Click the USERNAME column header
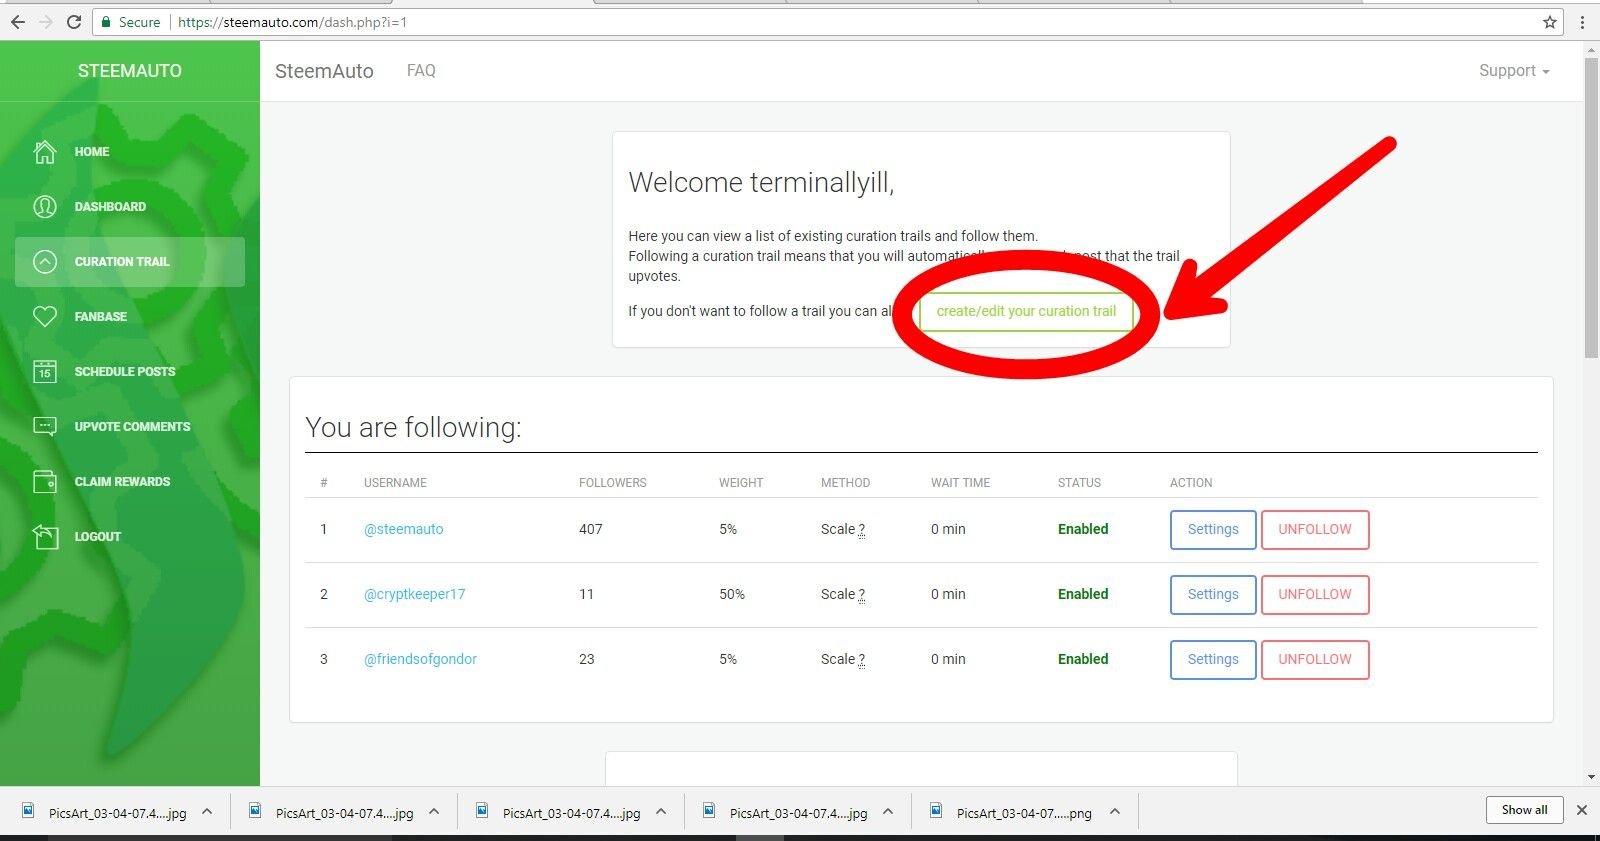 [x=395, y=483]
